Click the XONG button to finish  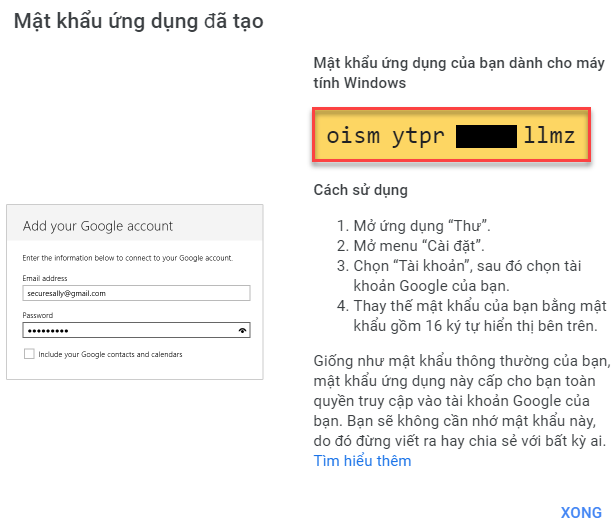(x=580, y=512)
